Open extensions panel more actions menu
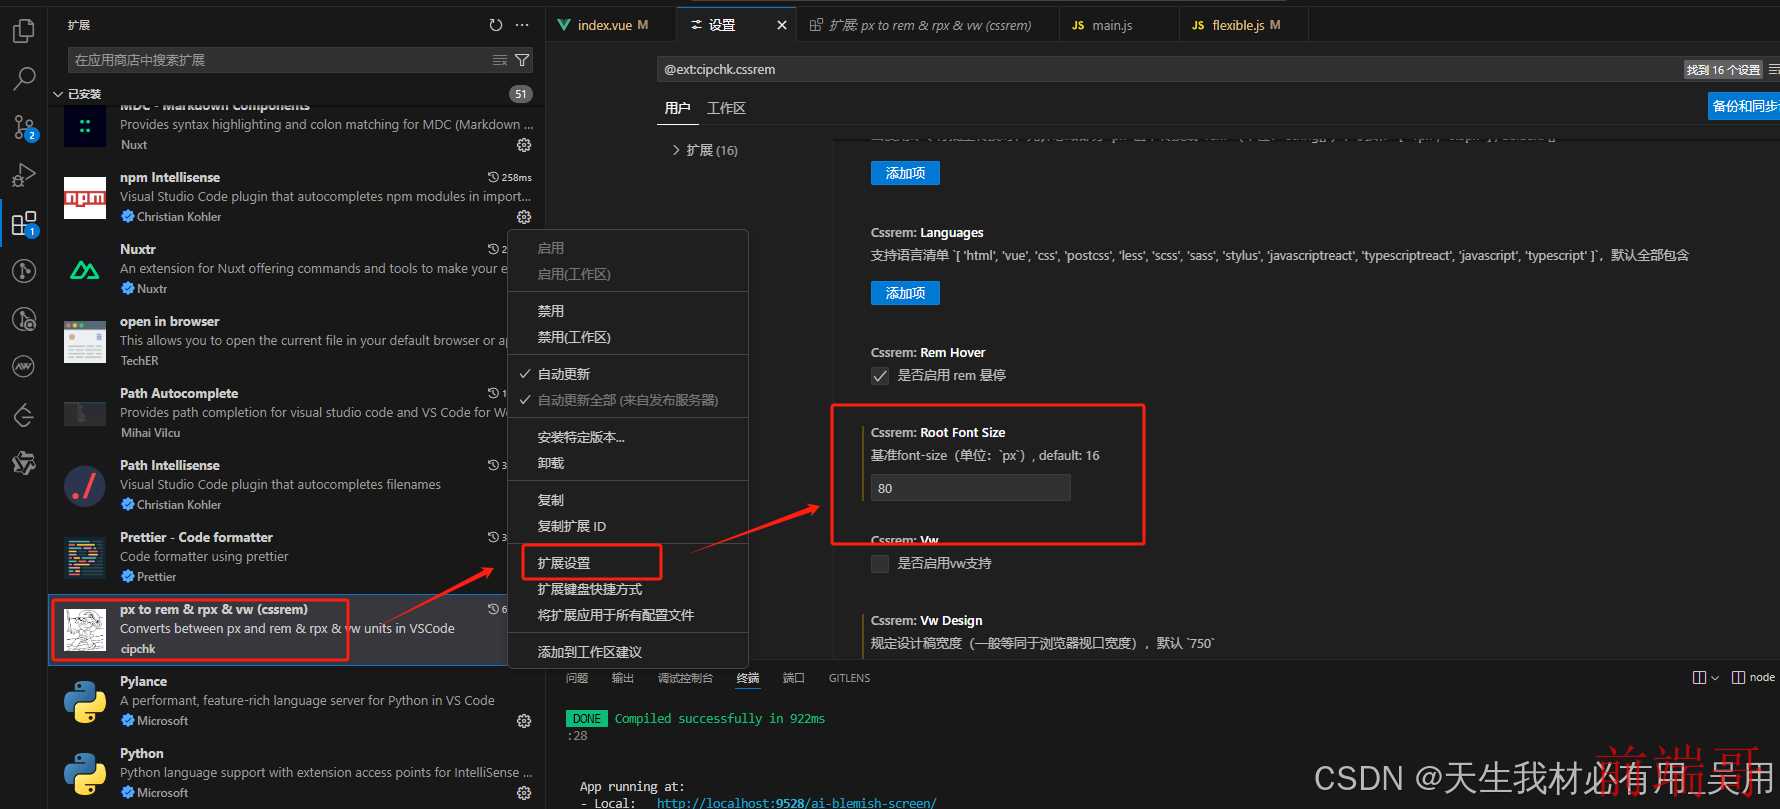 click(522, 25)
